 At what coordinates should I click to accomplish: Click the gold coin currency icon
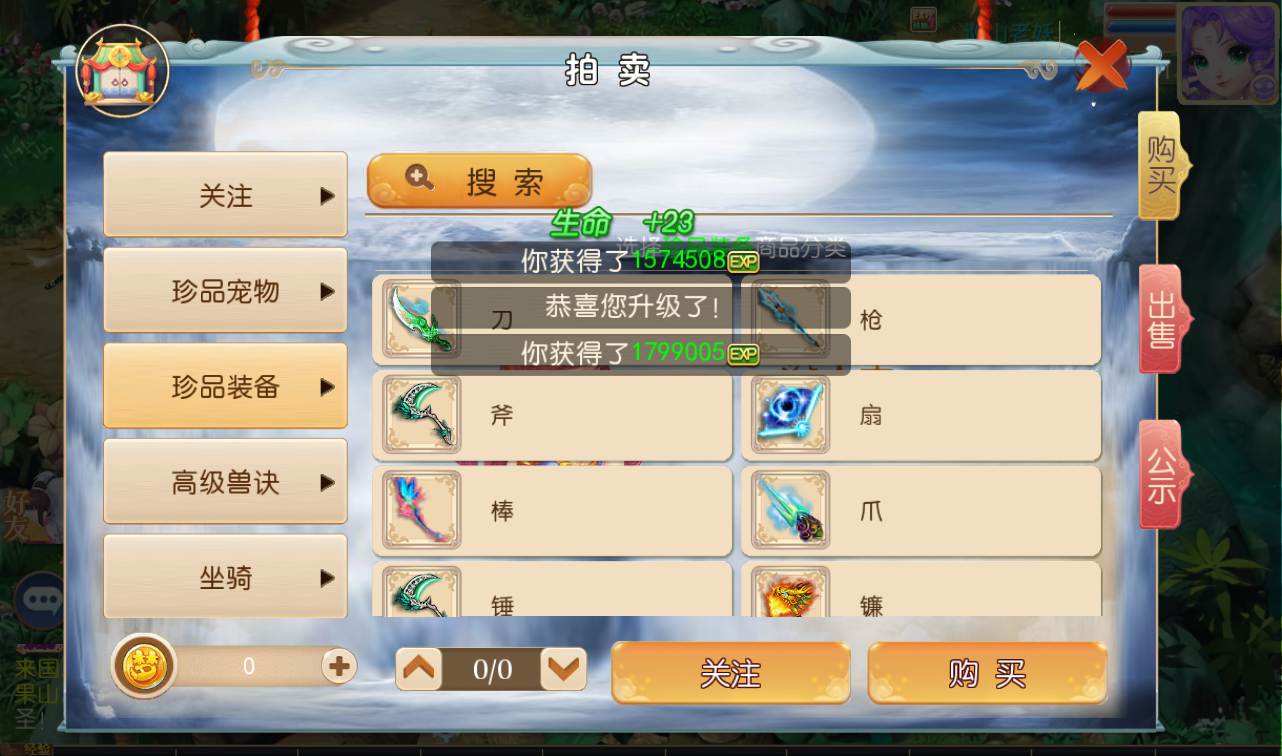(144, 666)
